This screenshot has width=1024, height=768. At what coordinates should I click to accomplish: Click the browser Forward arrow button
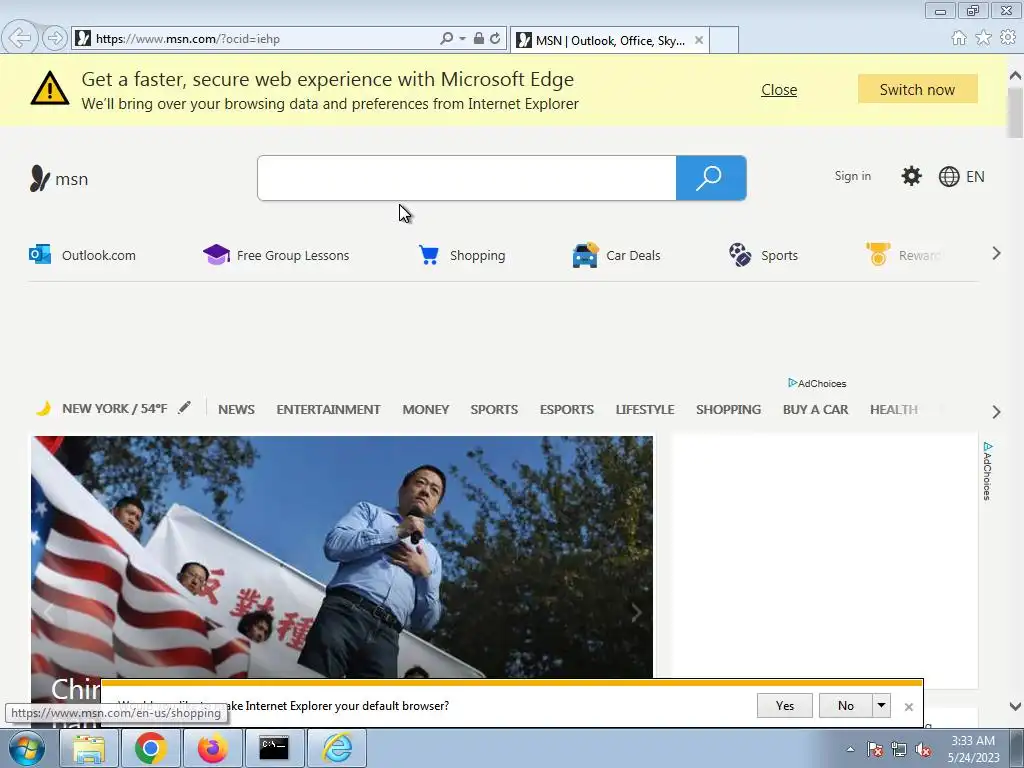[55, 38]
